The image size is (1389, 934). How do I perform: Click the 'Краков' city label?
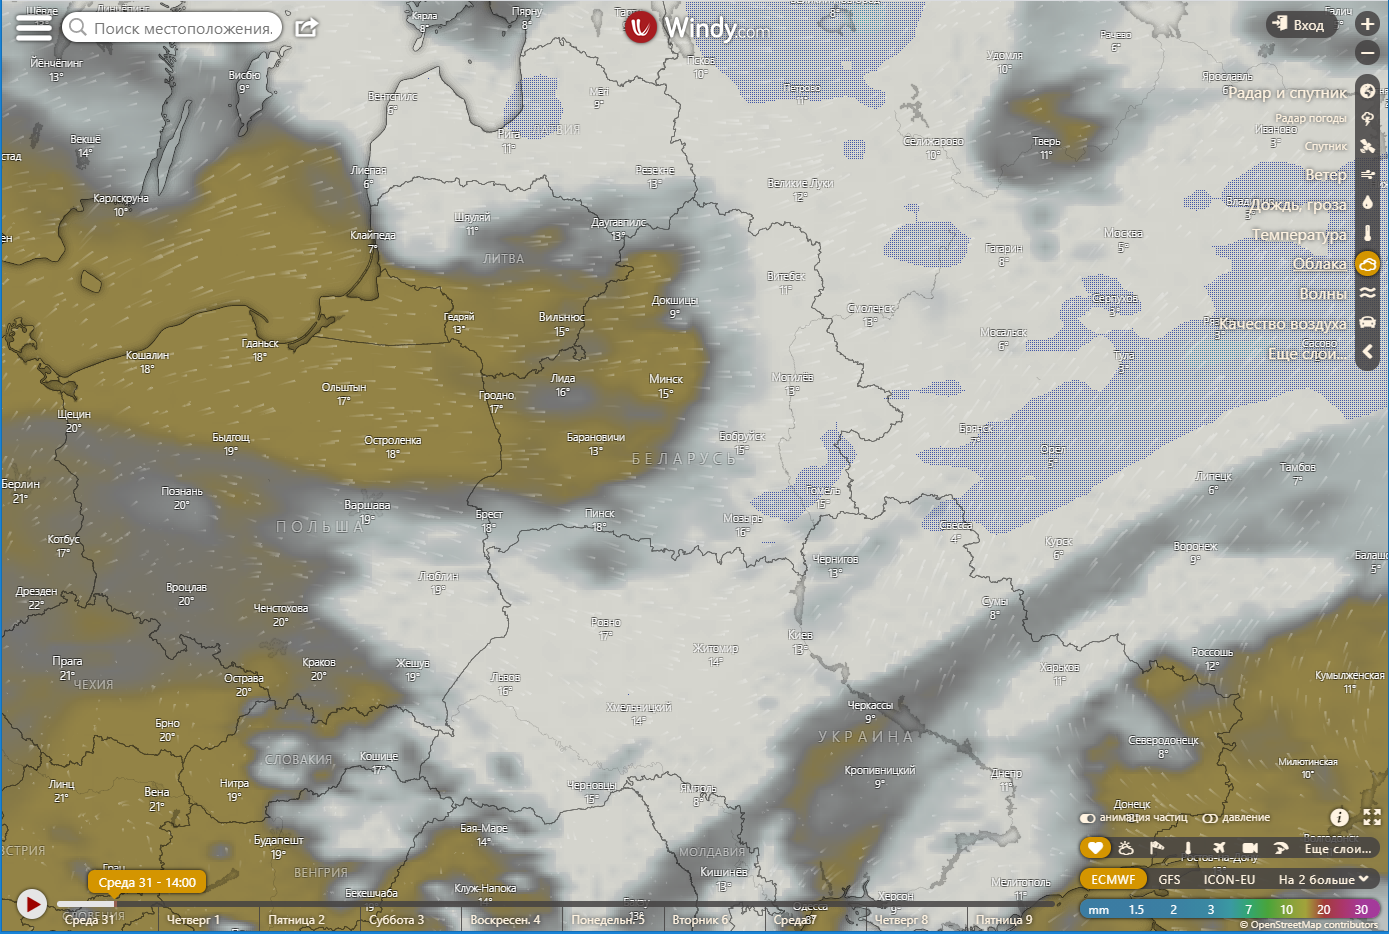click(x=319, y=663)
